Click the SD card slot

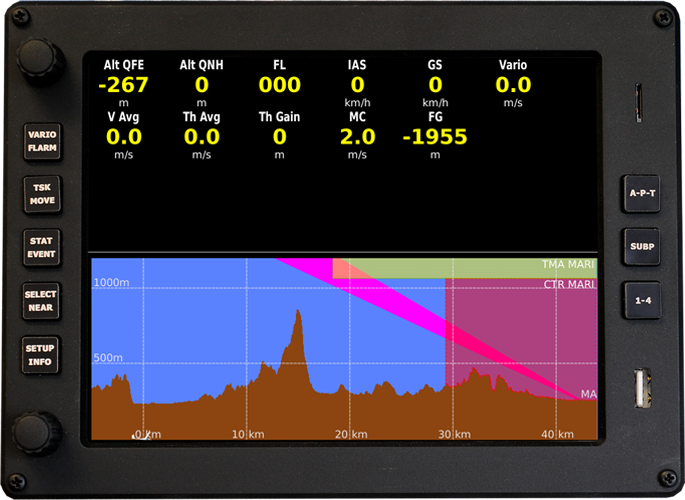(638, 102)
